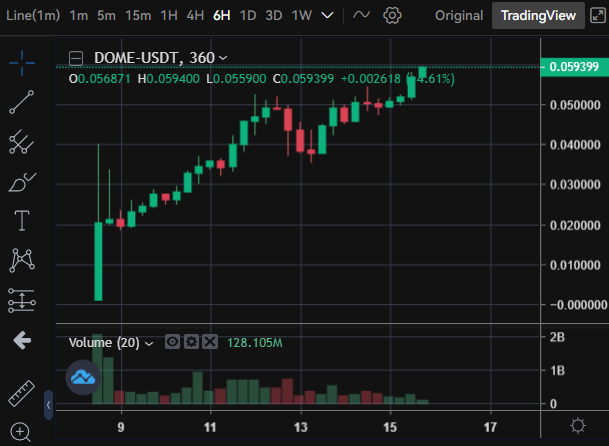
Task: Remove the Volume indicator
Action: tap(210, 342)
